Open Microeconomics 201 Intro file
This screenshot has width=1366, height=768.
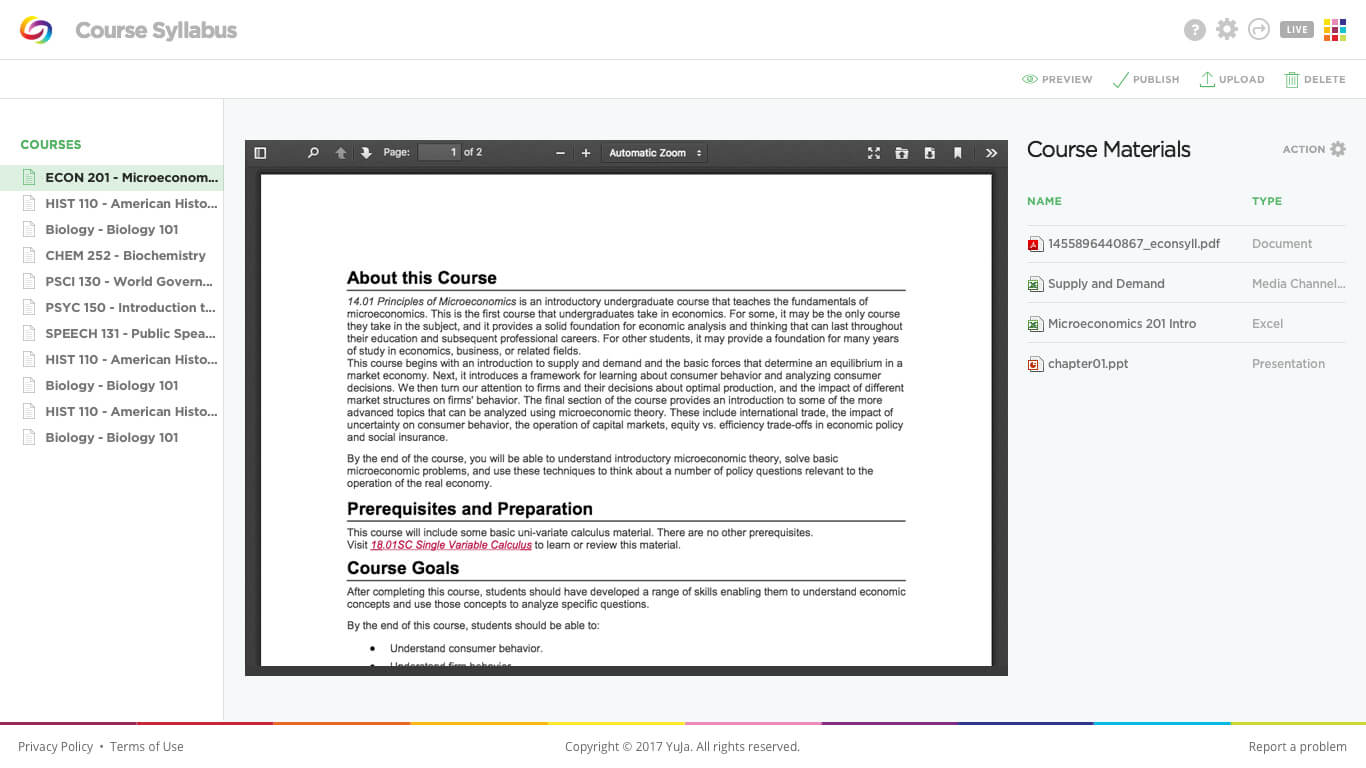pyautogui.click(x=1122, y=324)
